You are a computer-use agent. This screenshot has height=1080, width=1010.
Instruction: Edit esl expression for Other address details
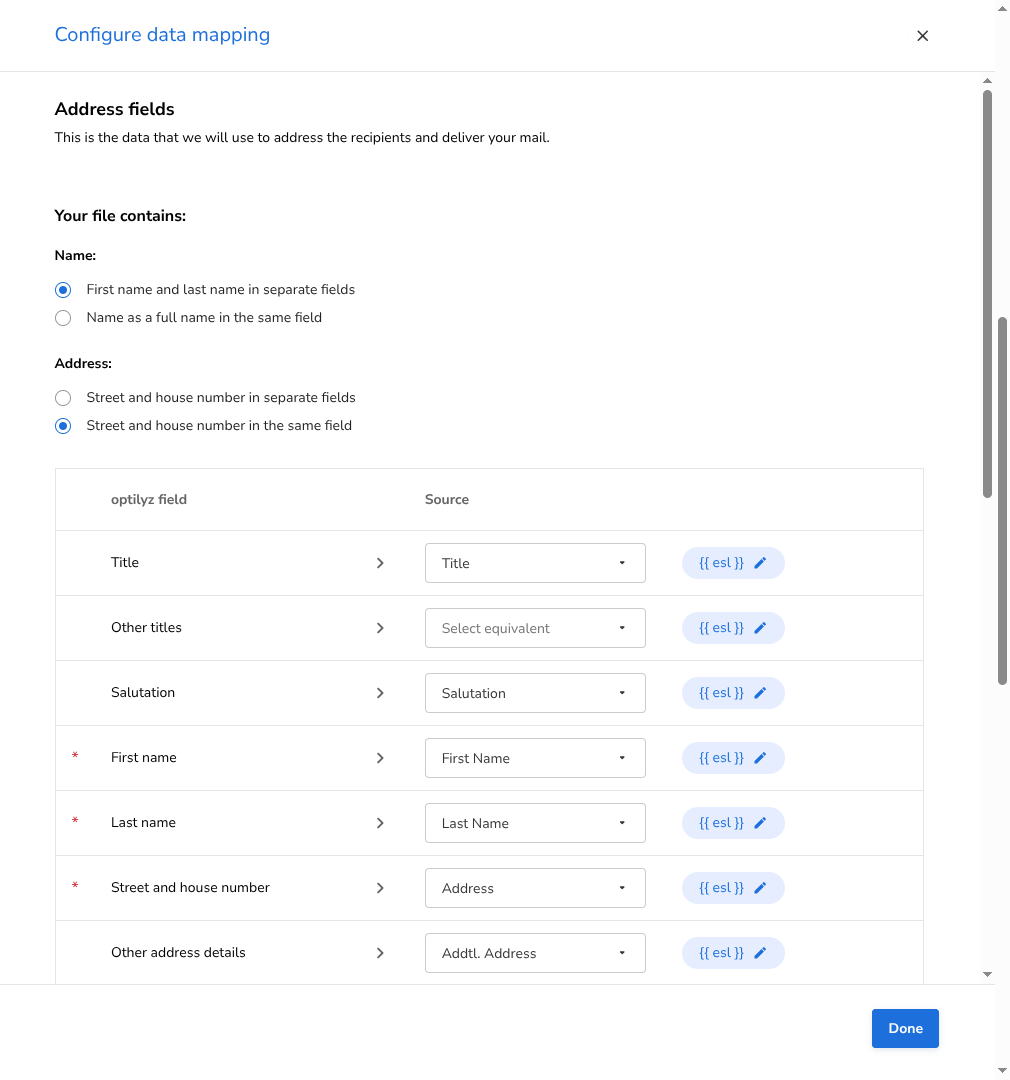pos(733,953)
